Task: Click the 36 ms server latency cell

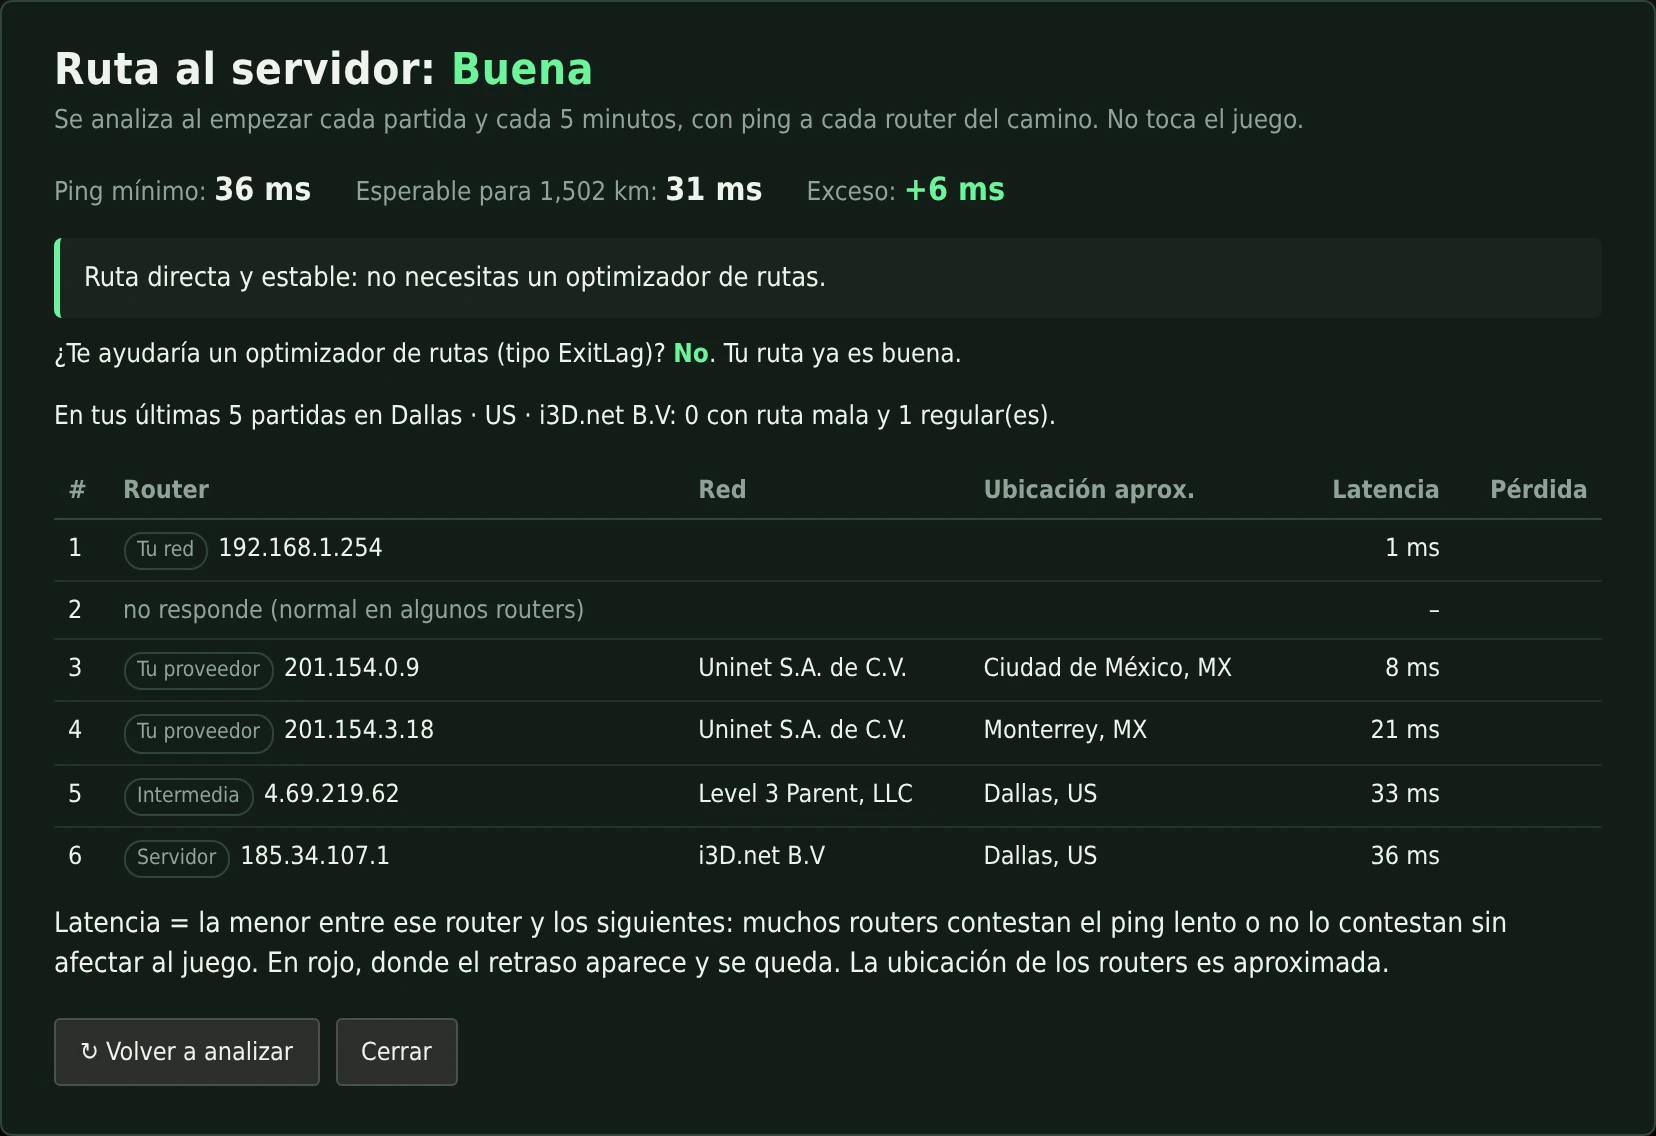Action: point(1405,856)
